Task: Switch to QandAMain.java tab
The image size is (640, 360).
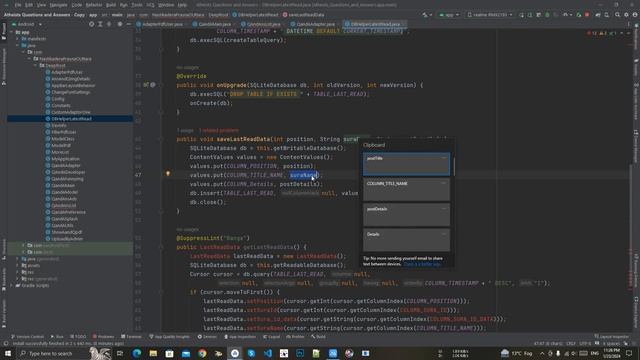Action: click(211, 24)
